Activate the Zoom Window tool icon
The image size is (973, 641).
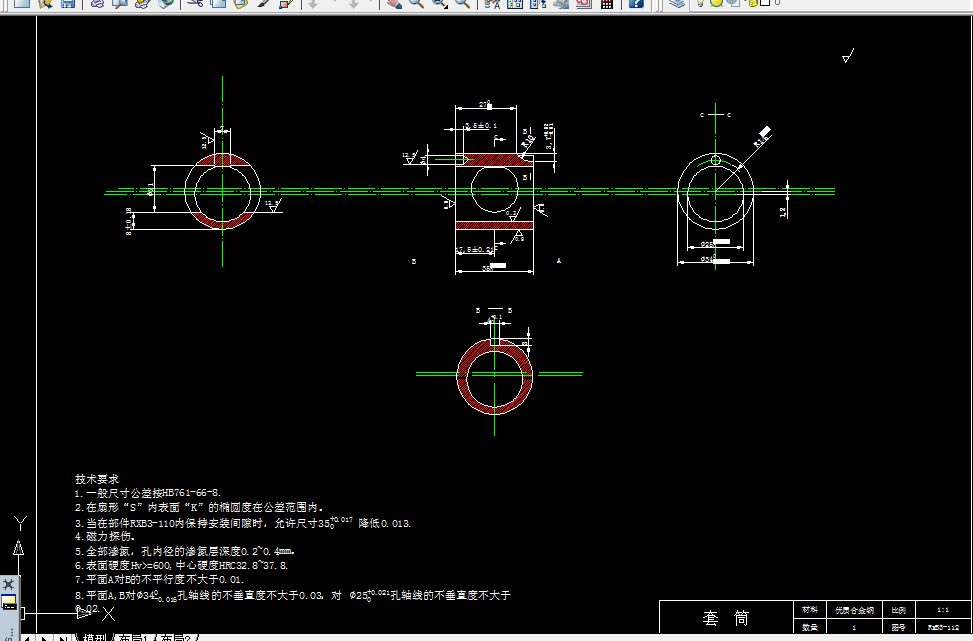438,7
